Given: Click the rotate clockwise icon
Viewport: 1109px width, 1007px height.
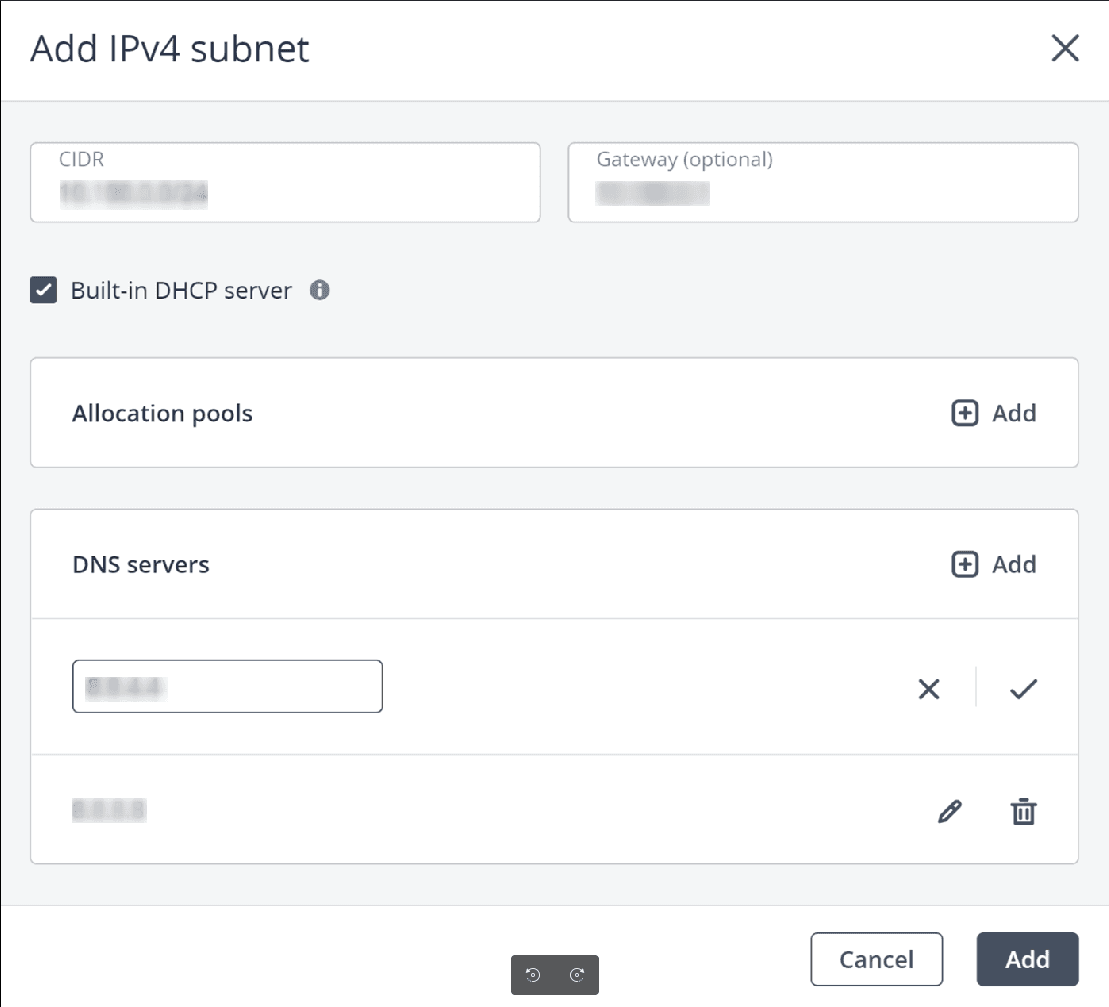Looking at the screenshot, I should pos(577,975).
